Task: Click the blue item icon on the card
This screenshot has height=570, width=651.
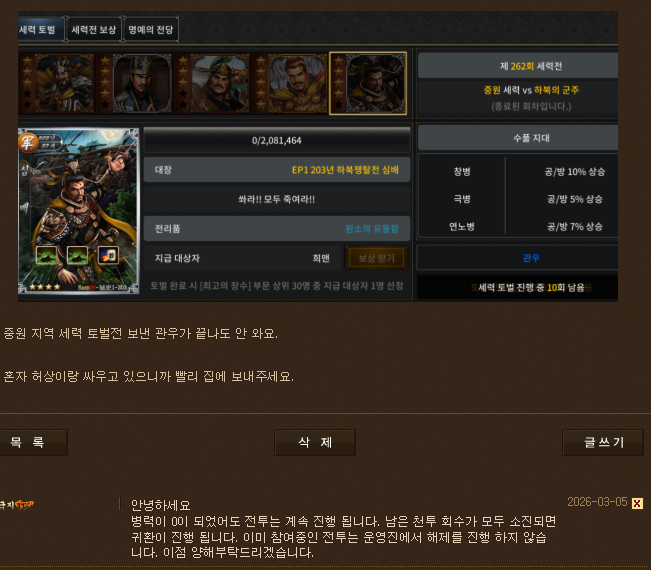Action: click(x=108, y=255)
